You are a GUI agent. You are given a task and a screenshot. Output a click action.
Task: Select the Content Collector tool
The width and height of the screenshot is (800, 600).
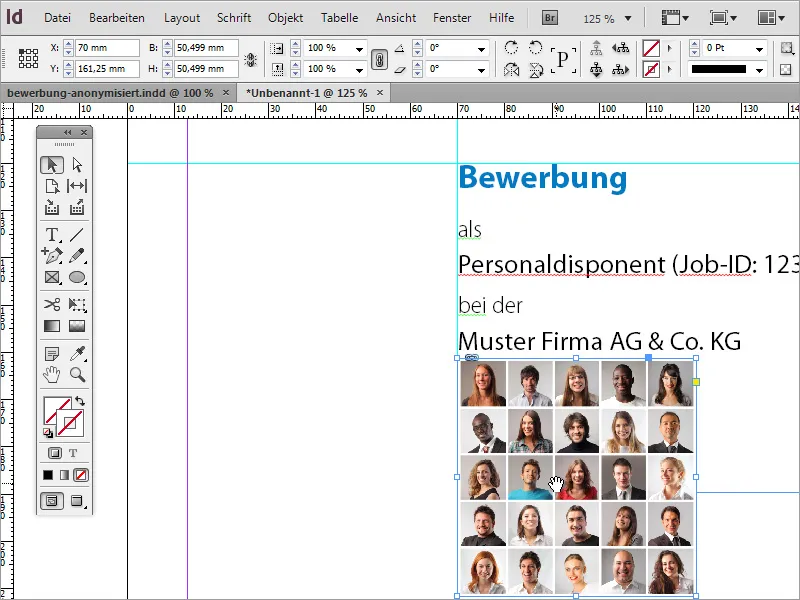click(52, 207)
